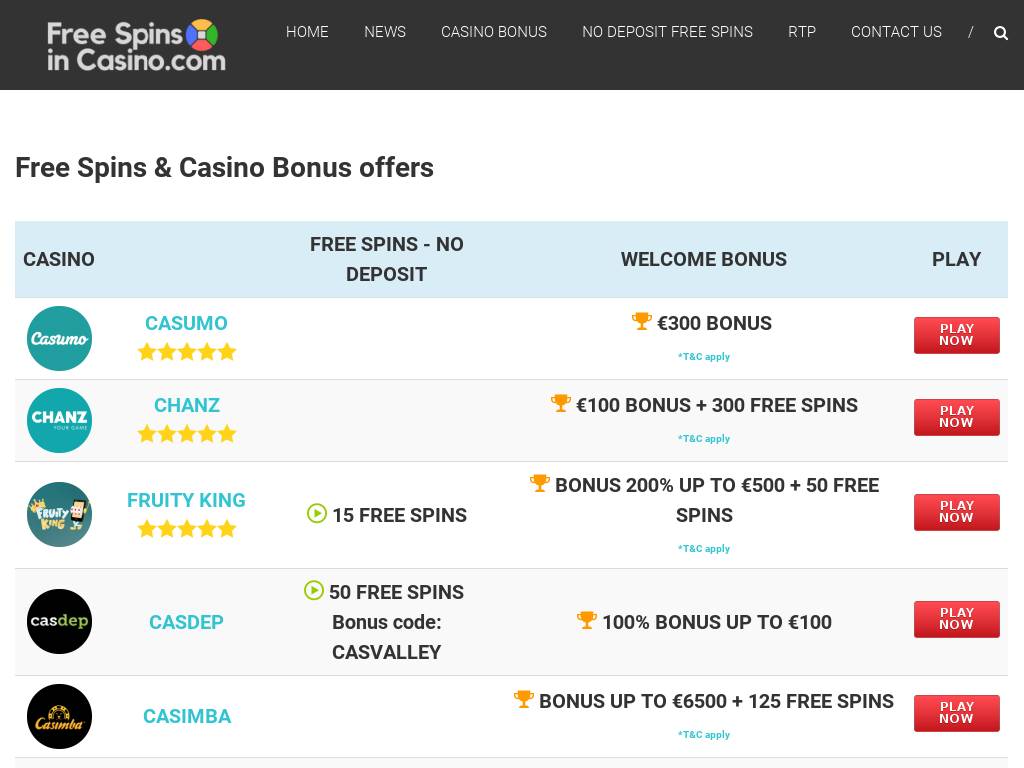1024x768 pixels.
Task: Follow the Casdep casino name link
Action: [x=186, y=622]
